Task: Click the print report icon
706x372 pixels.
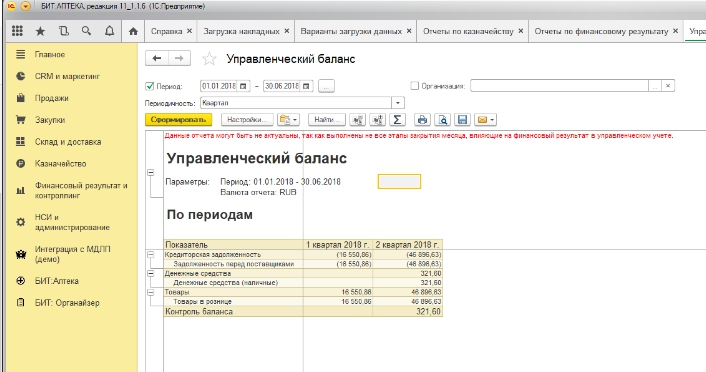Action: 422,120
